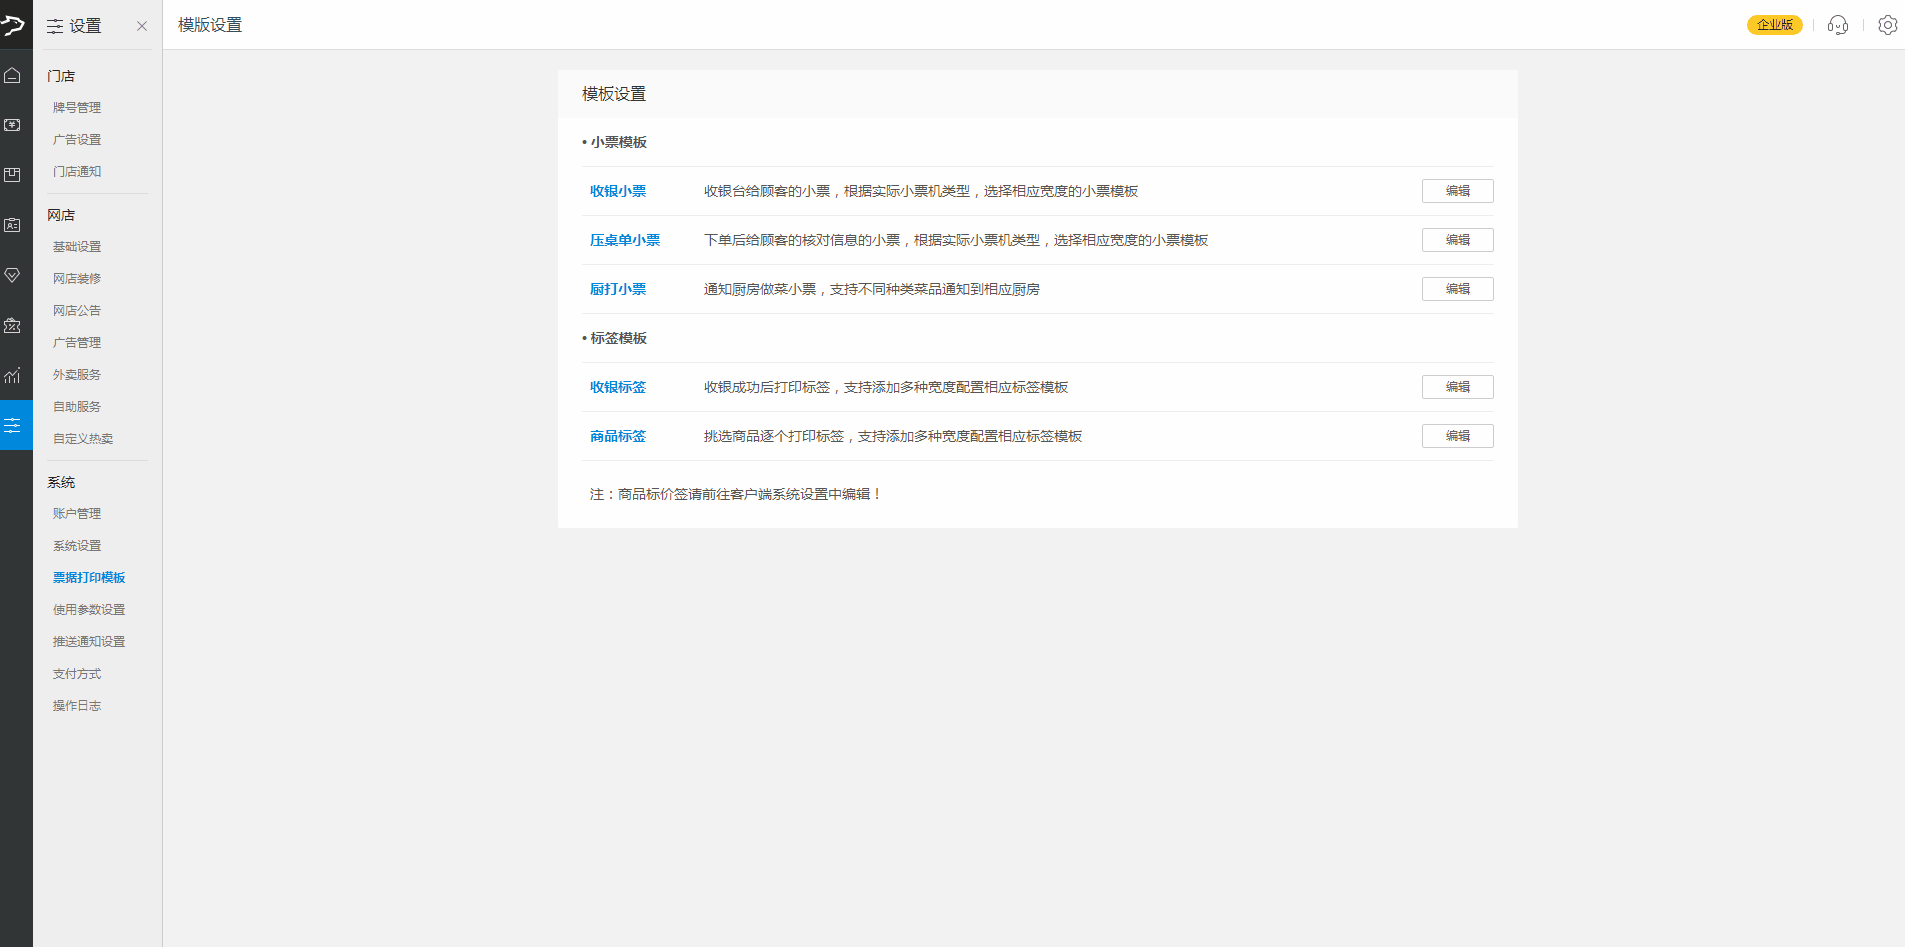
Task: Open the product box icon in sidebar
Action: click(13, 175)
